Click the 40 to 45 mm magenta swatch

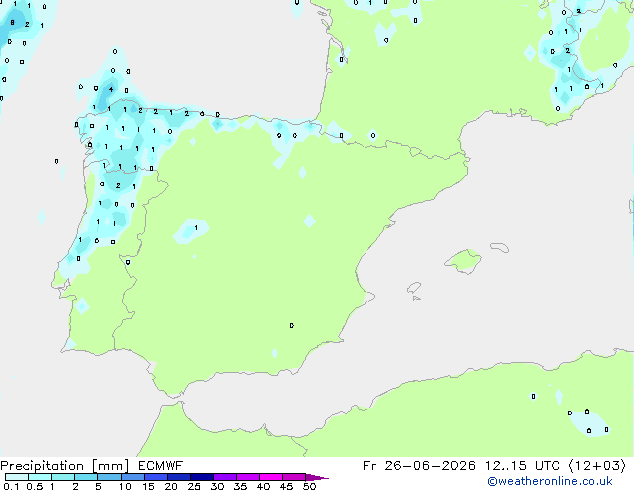pyautogui.click(x=271, y=477)
